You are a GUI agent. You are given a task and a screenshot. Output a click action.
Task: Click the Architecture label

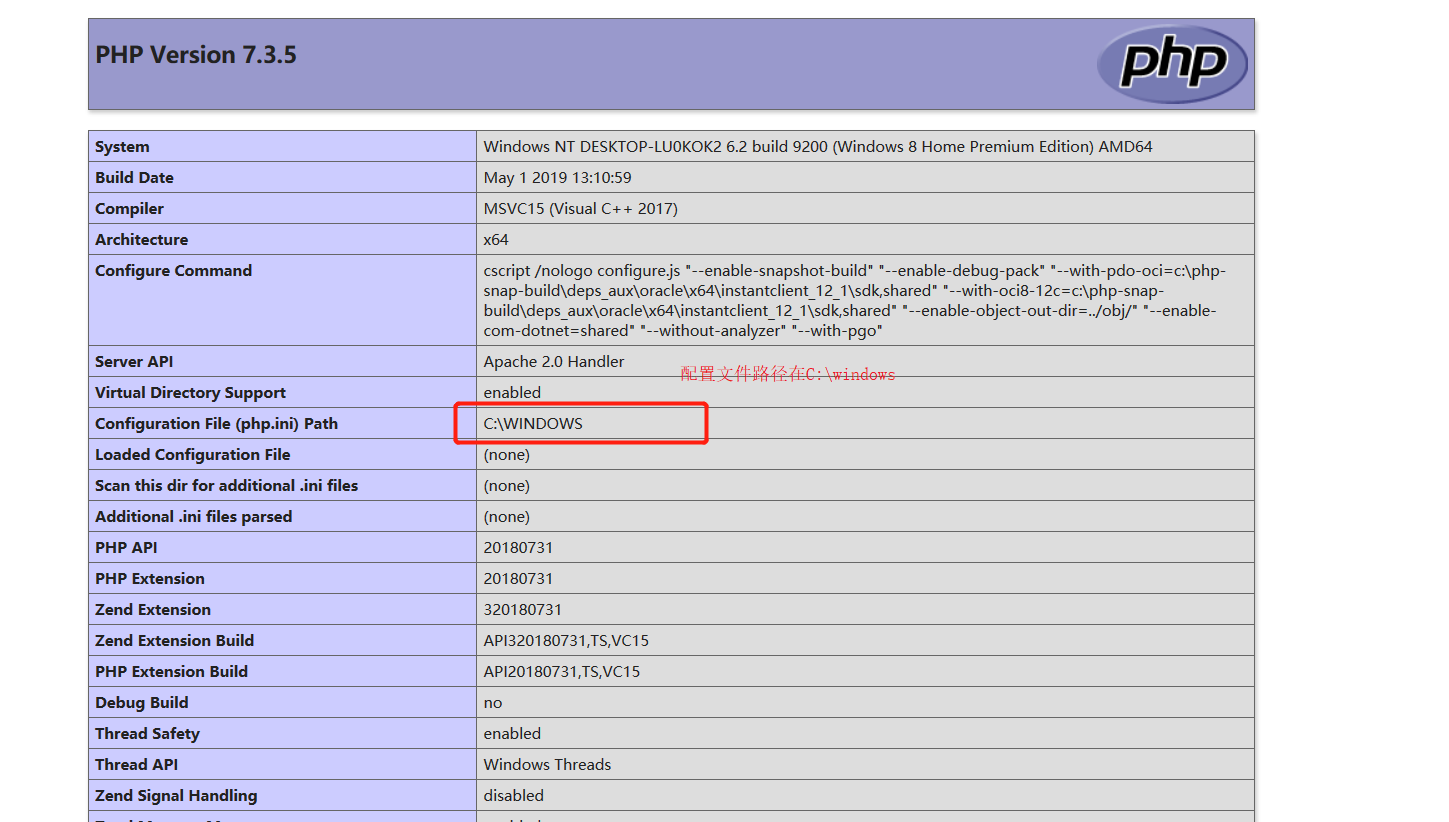coord(141,240)
